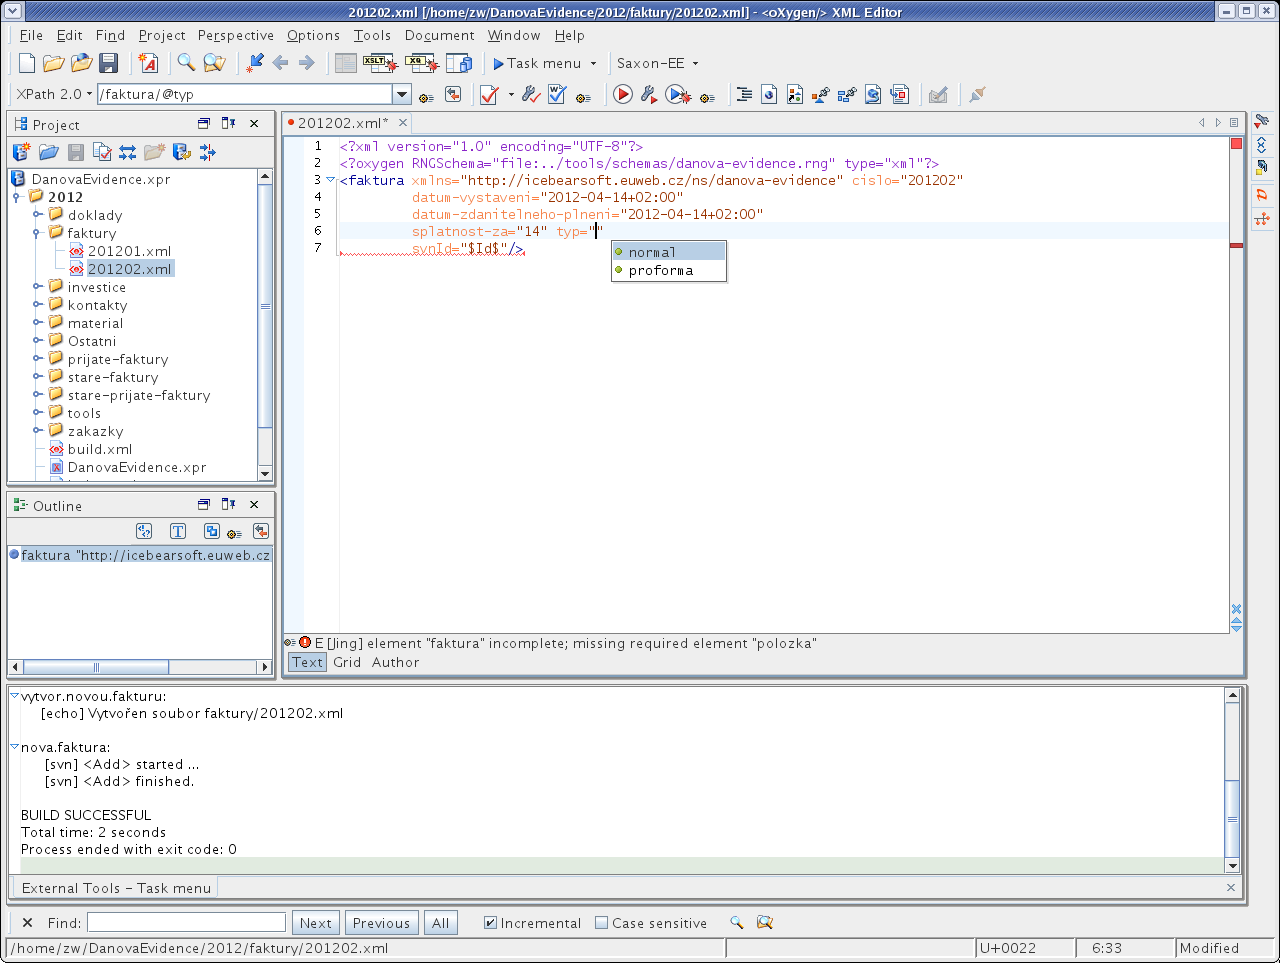Click the forward navigation arrow in the toolbar
Viewport: 1280px width, 963px height.
tap(307, 63)
